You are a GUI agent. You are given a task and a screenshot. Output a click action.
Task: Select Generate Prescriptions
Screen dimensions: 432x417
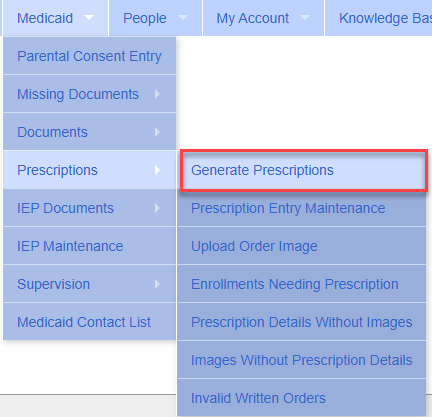click(304, 170)
